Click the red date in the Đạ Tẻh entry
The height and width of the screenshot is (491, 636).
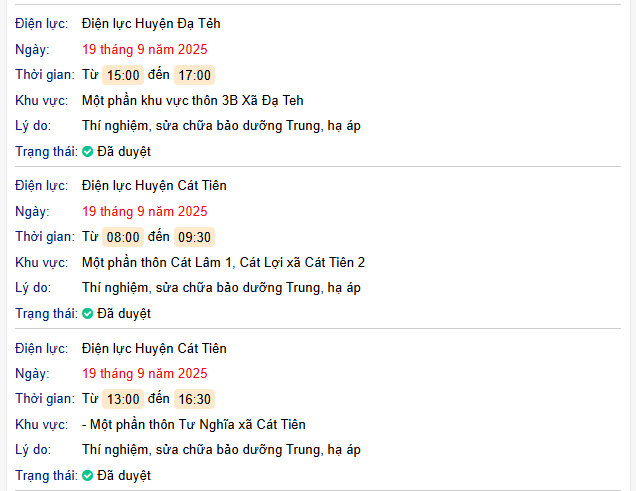[145, 49]
